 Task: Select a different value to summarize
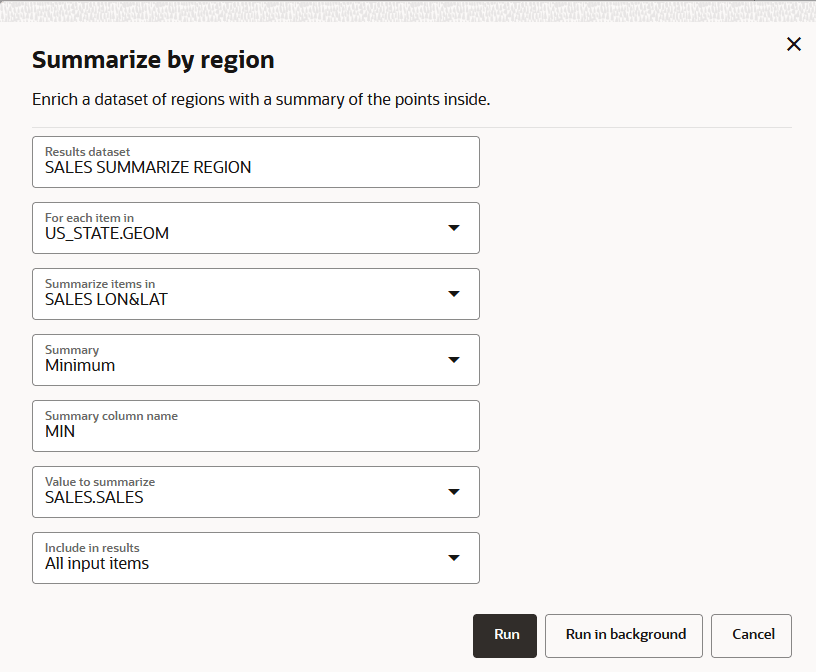[454, 492]
